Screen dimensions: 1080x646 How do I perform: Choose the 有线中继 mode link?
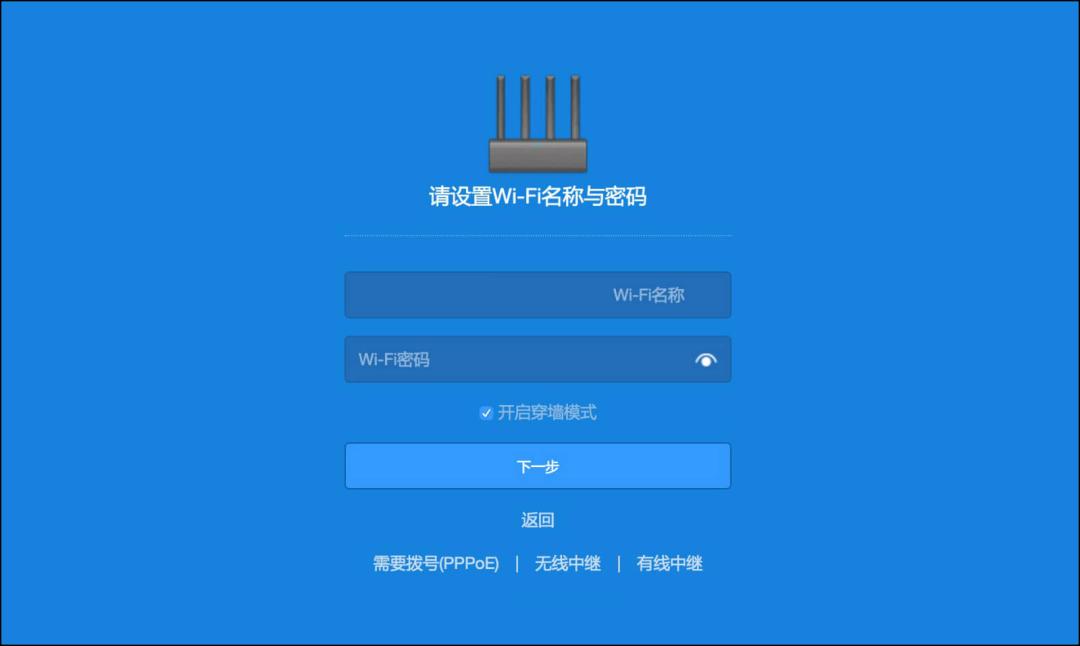(669, 563)
